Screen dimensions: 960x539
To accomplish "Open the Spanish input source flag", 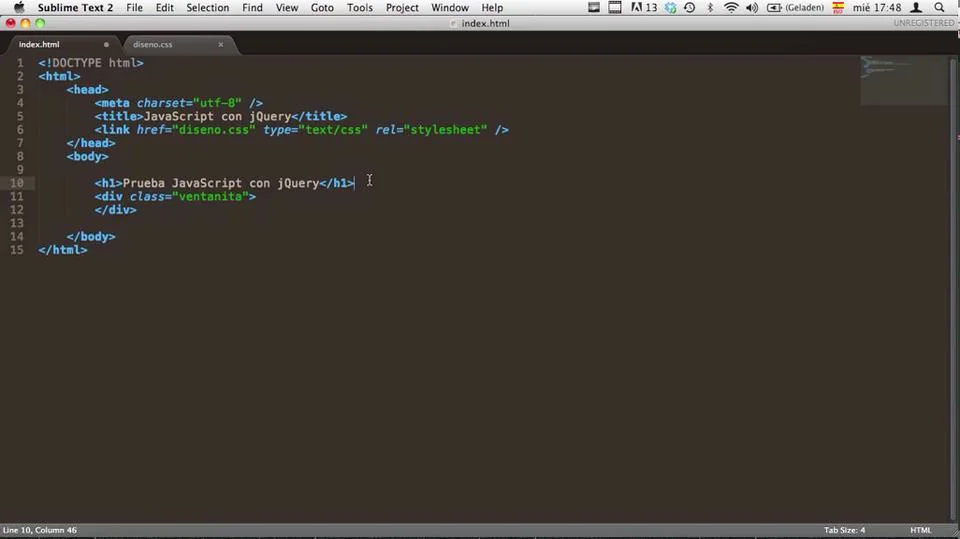I will coord(838,7).
